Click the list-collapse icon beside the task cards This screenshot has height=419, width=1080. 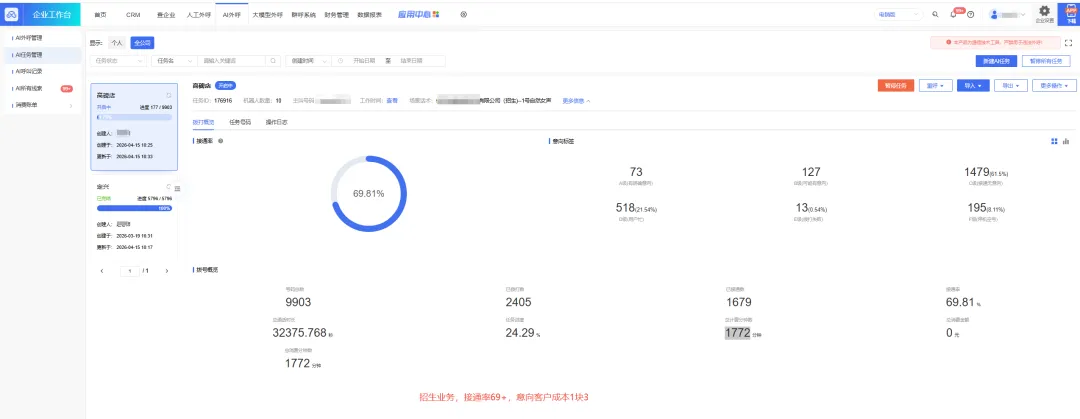[178, 188]
